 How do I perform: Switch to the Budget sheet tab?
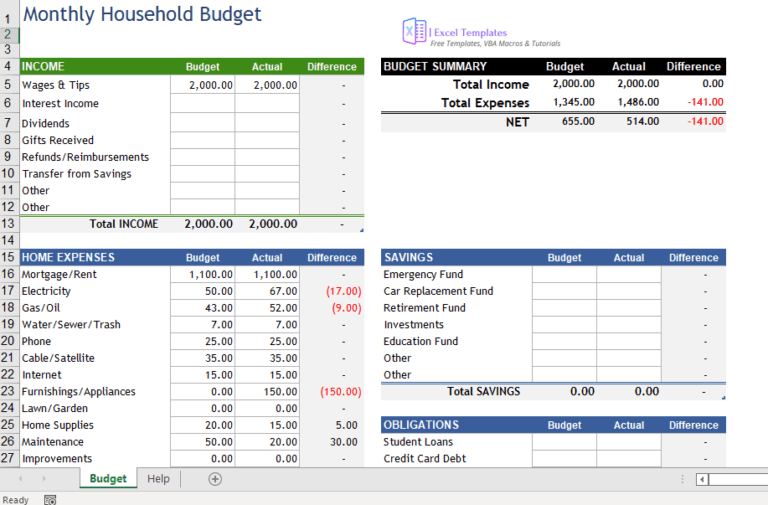(x=108, y=479)
